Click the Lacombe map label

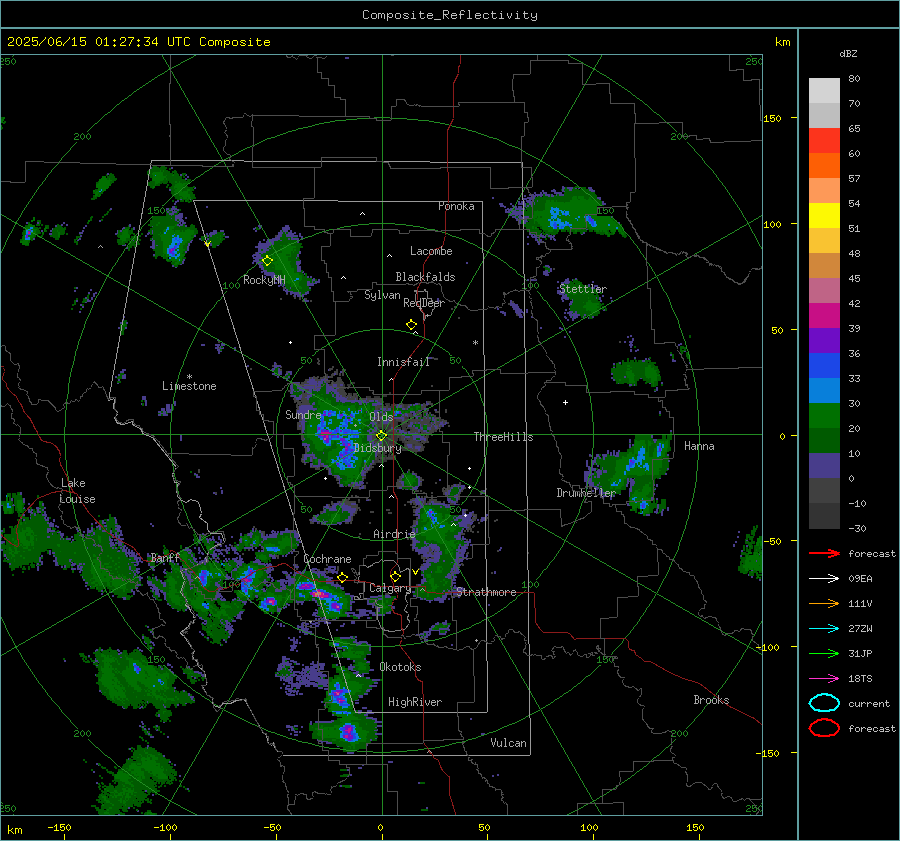431,251
